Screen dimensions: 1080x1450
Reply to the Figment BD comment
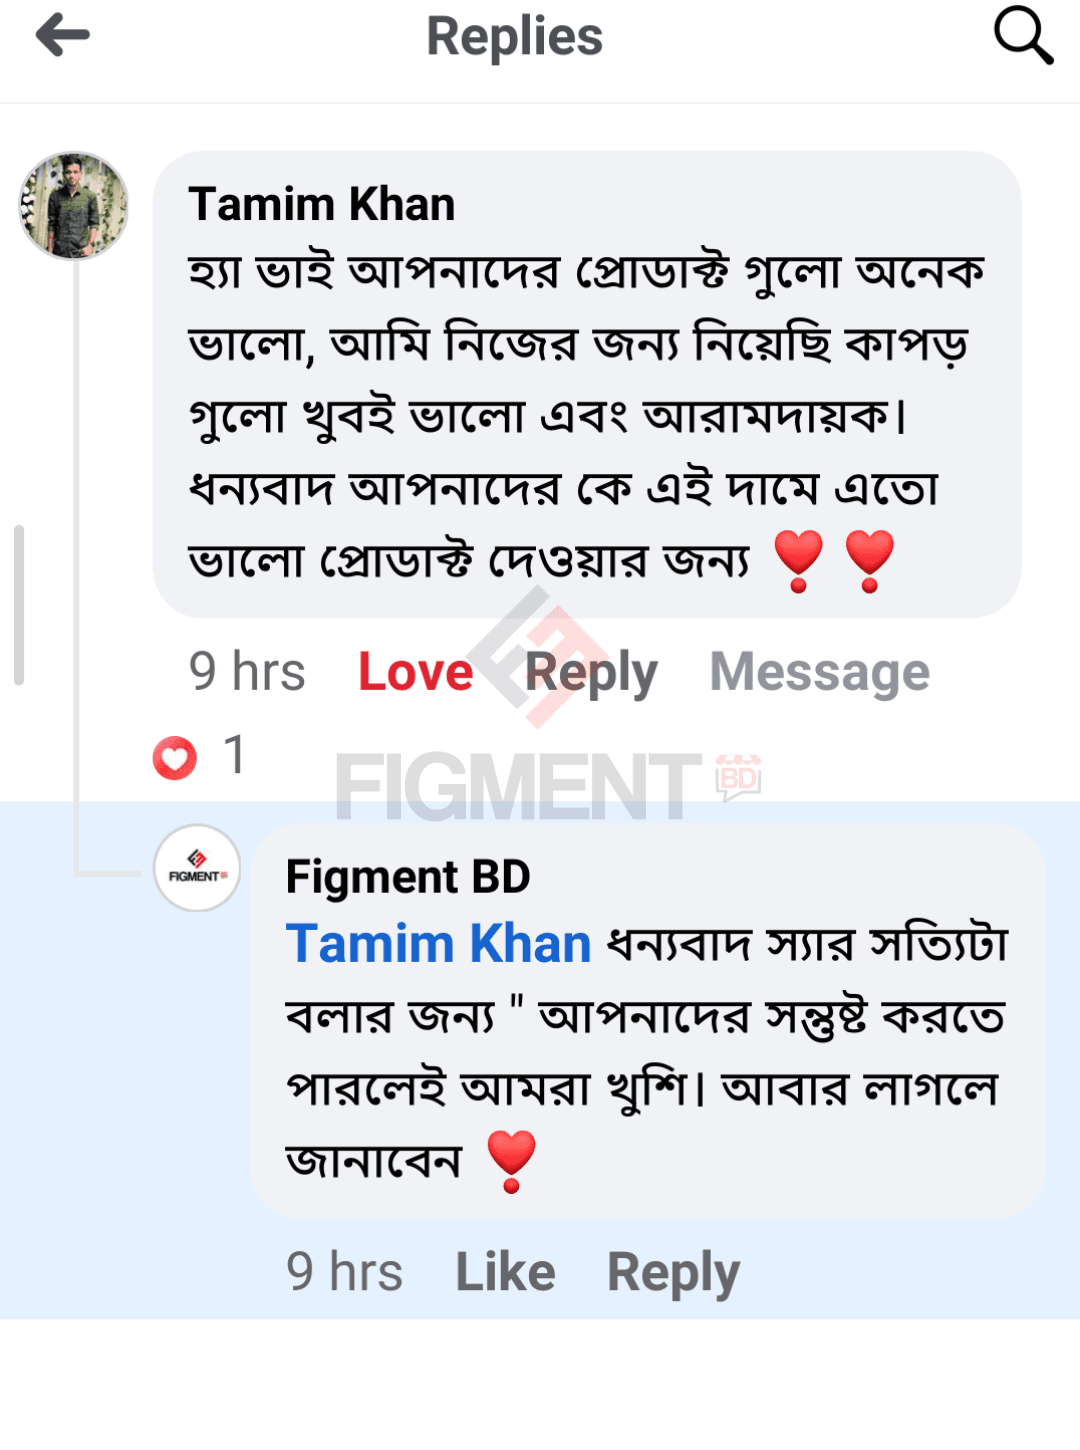click(673, 1272)
